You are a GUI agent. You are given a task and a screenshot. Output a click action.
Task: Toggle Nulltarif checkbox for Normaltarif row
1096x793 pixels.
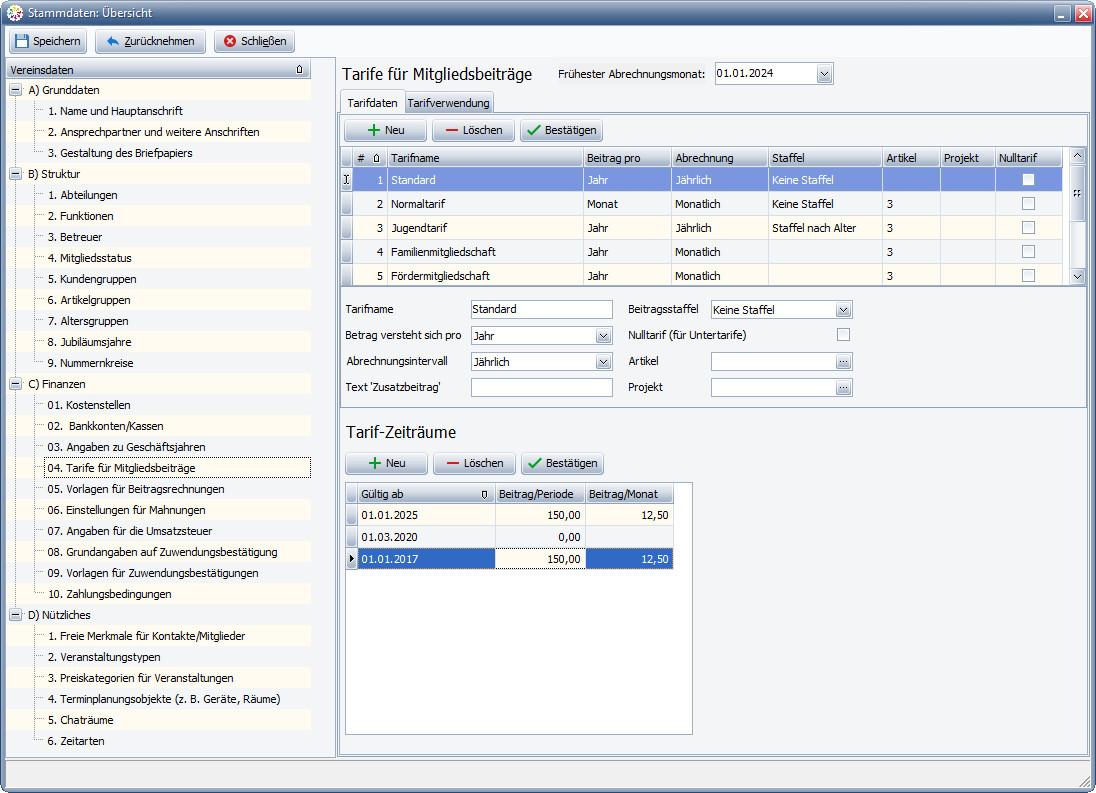pyautogui.click(x=1028, y=203)
